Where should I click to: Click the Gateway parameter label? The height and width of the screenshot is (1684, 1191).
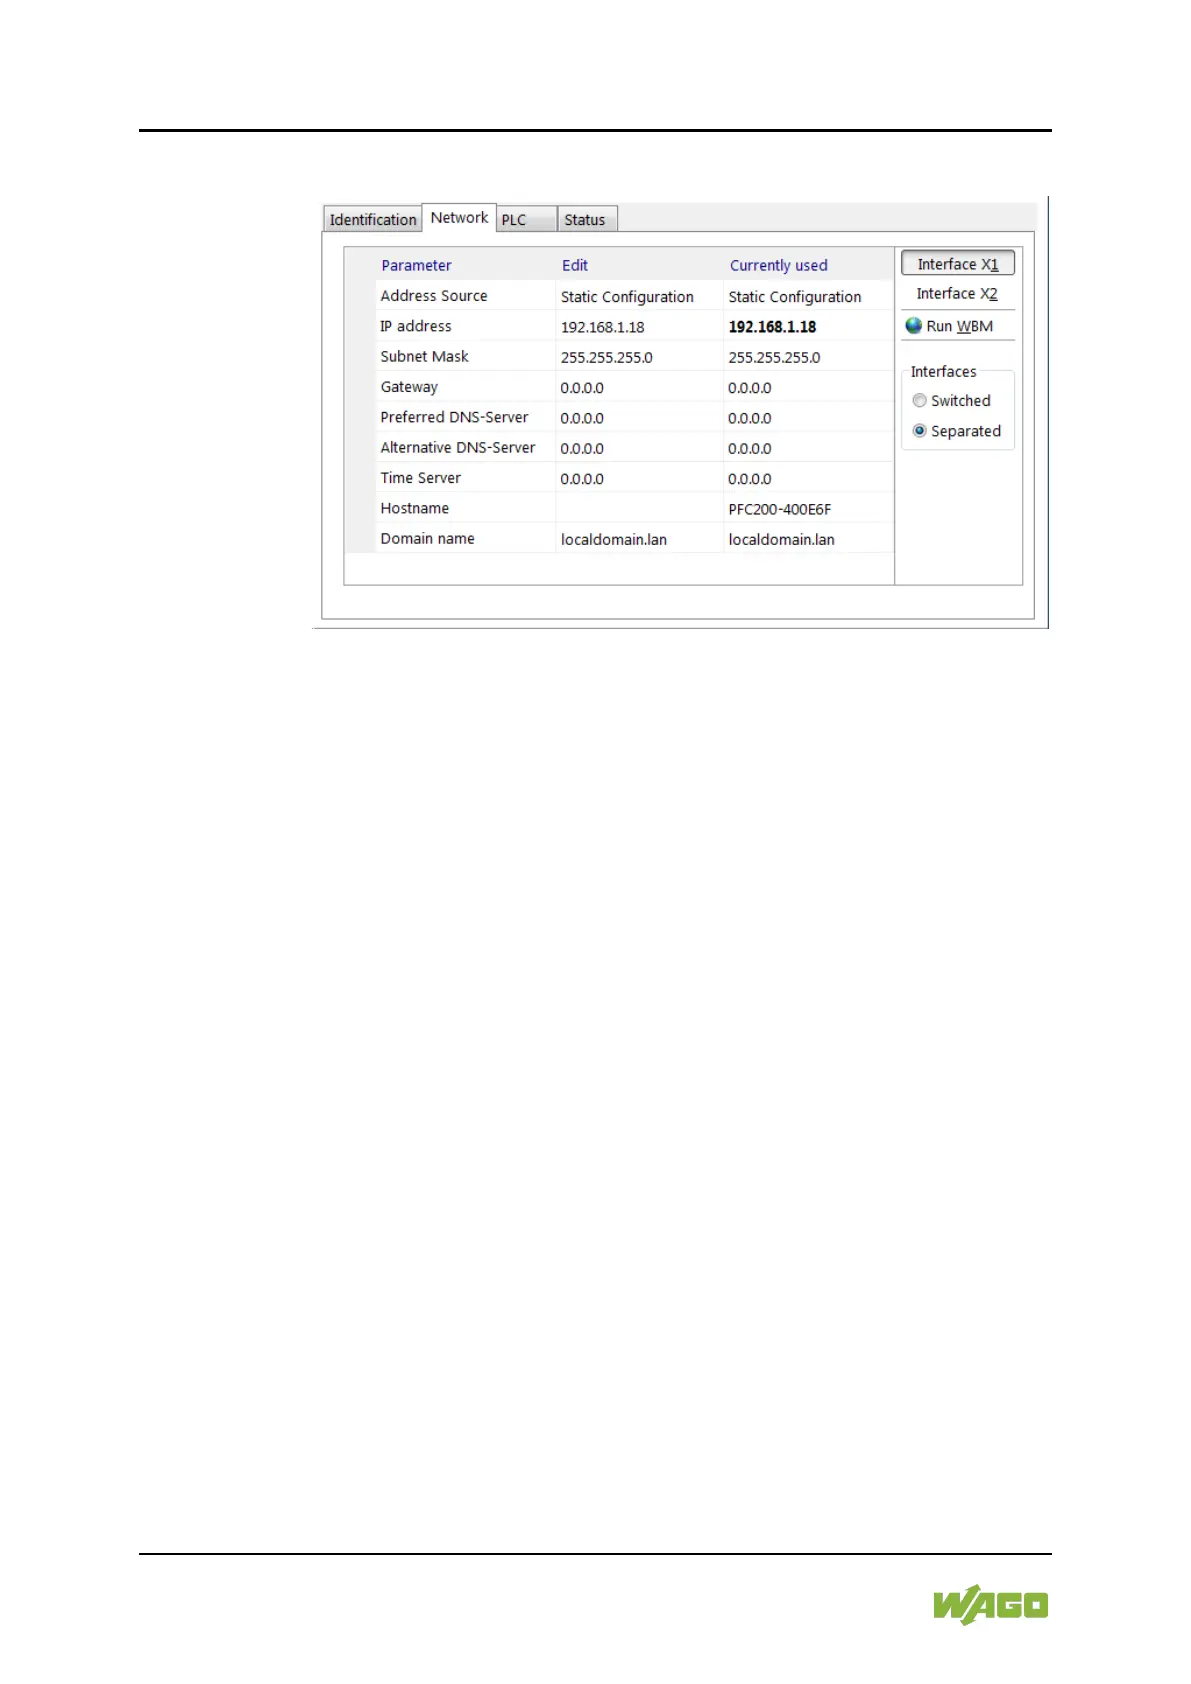coord(409,387)
